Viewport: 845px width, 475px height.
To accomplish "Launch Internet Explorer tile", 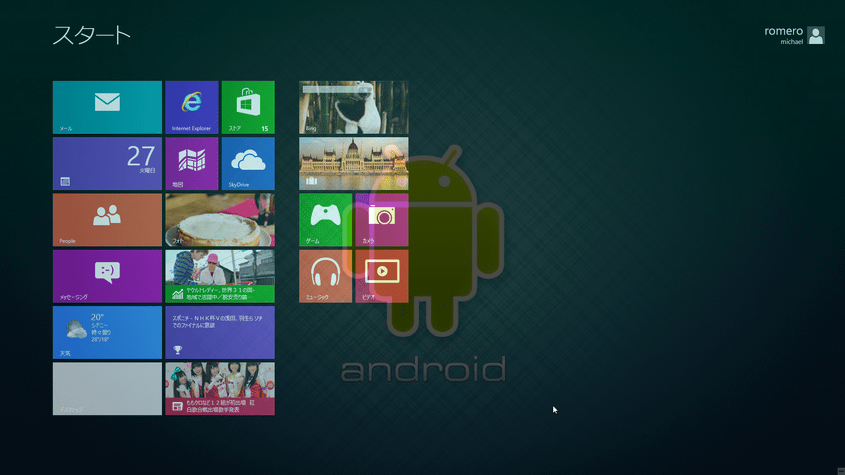I will (192, 107).
